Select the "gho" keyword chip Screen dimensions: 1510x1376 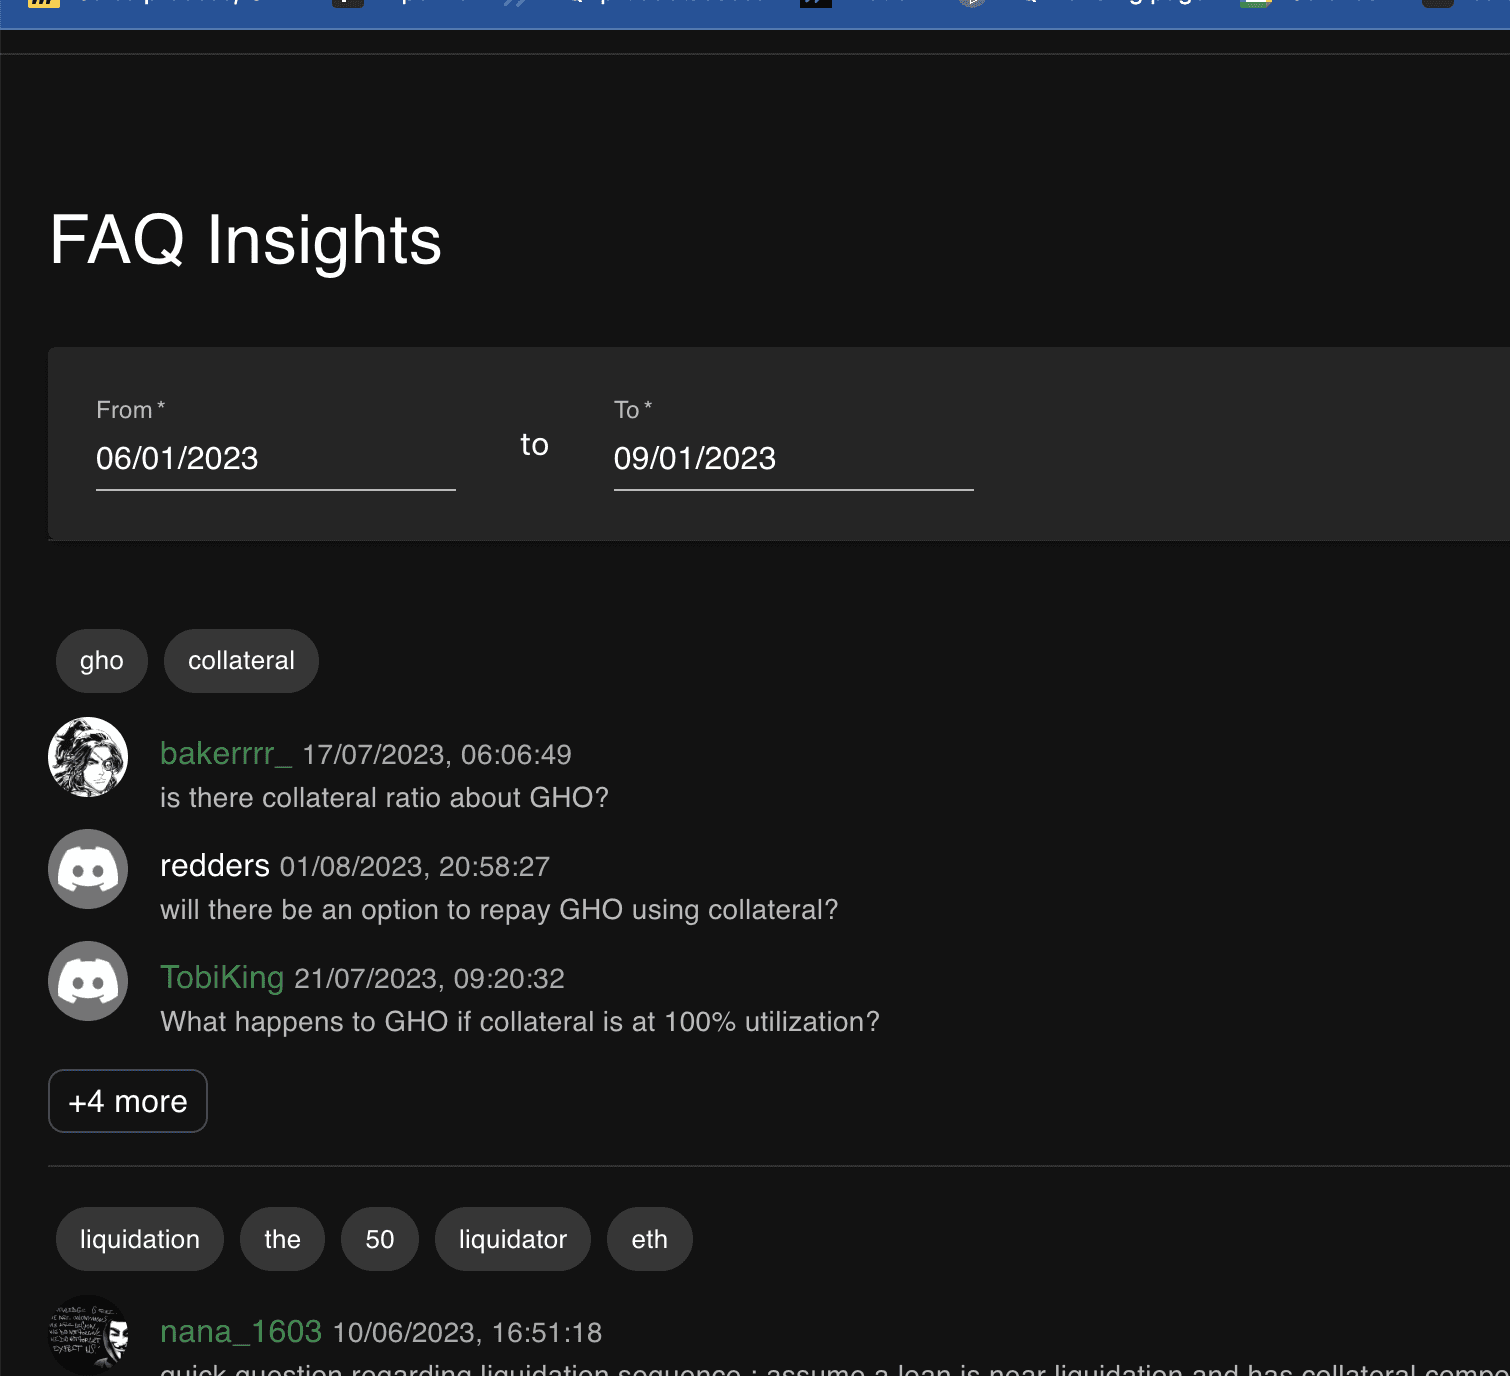pos(102,661)
